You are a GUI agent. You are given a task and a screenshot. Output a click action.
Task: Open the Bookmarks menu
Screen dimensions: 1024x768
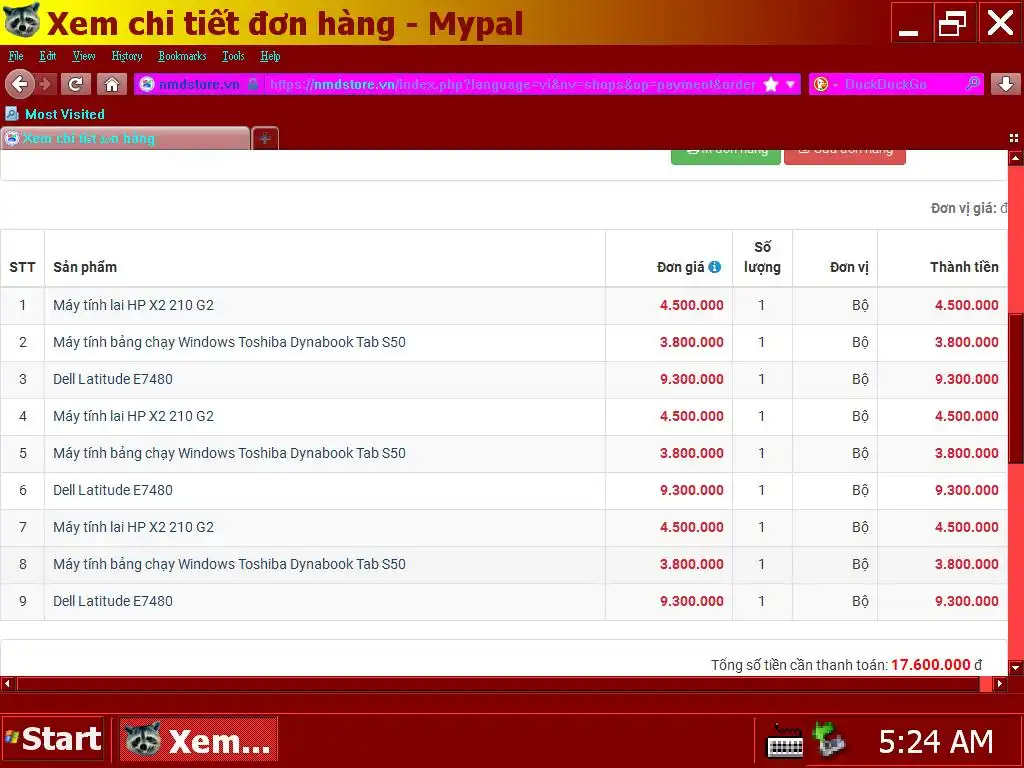click(182, 56)
